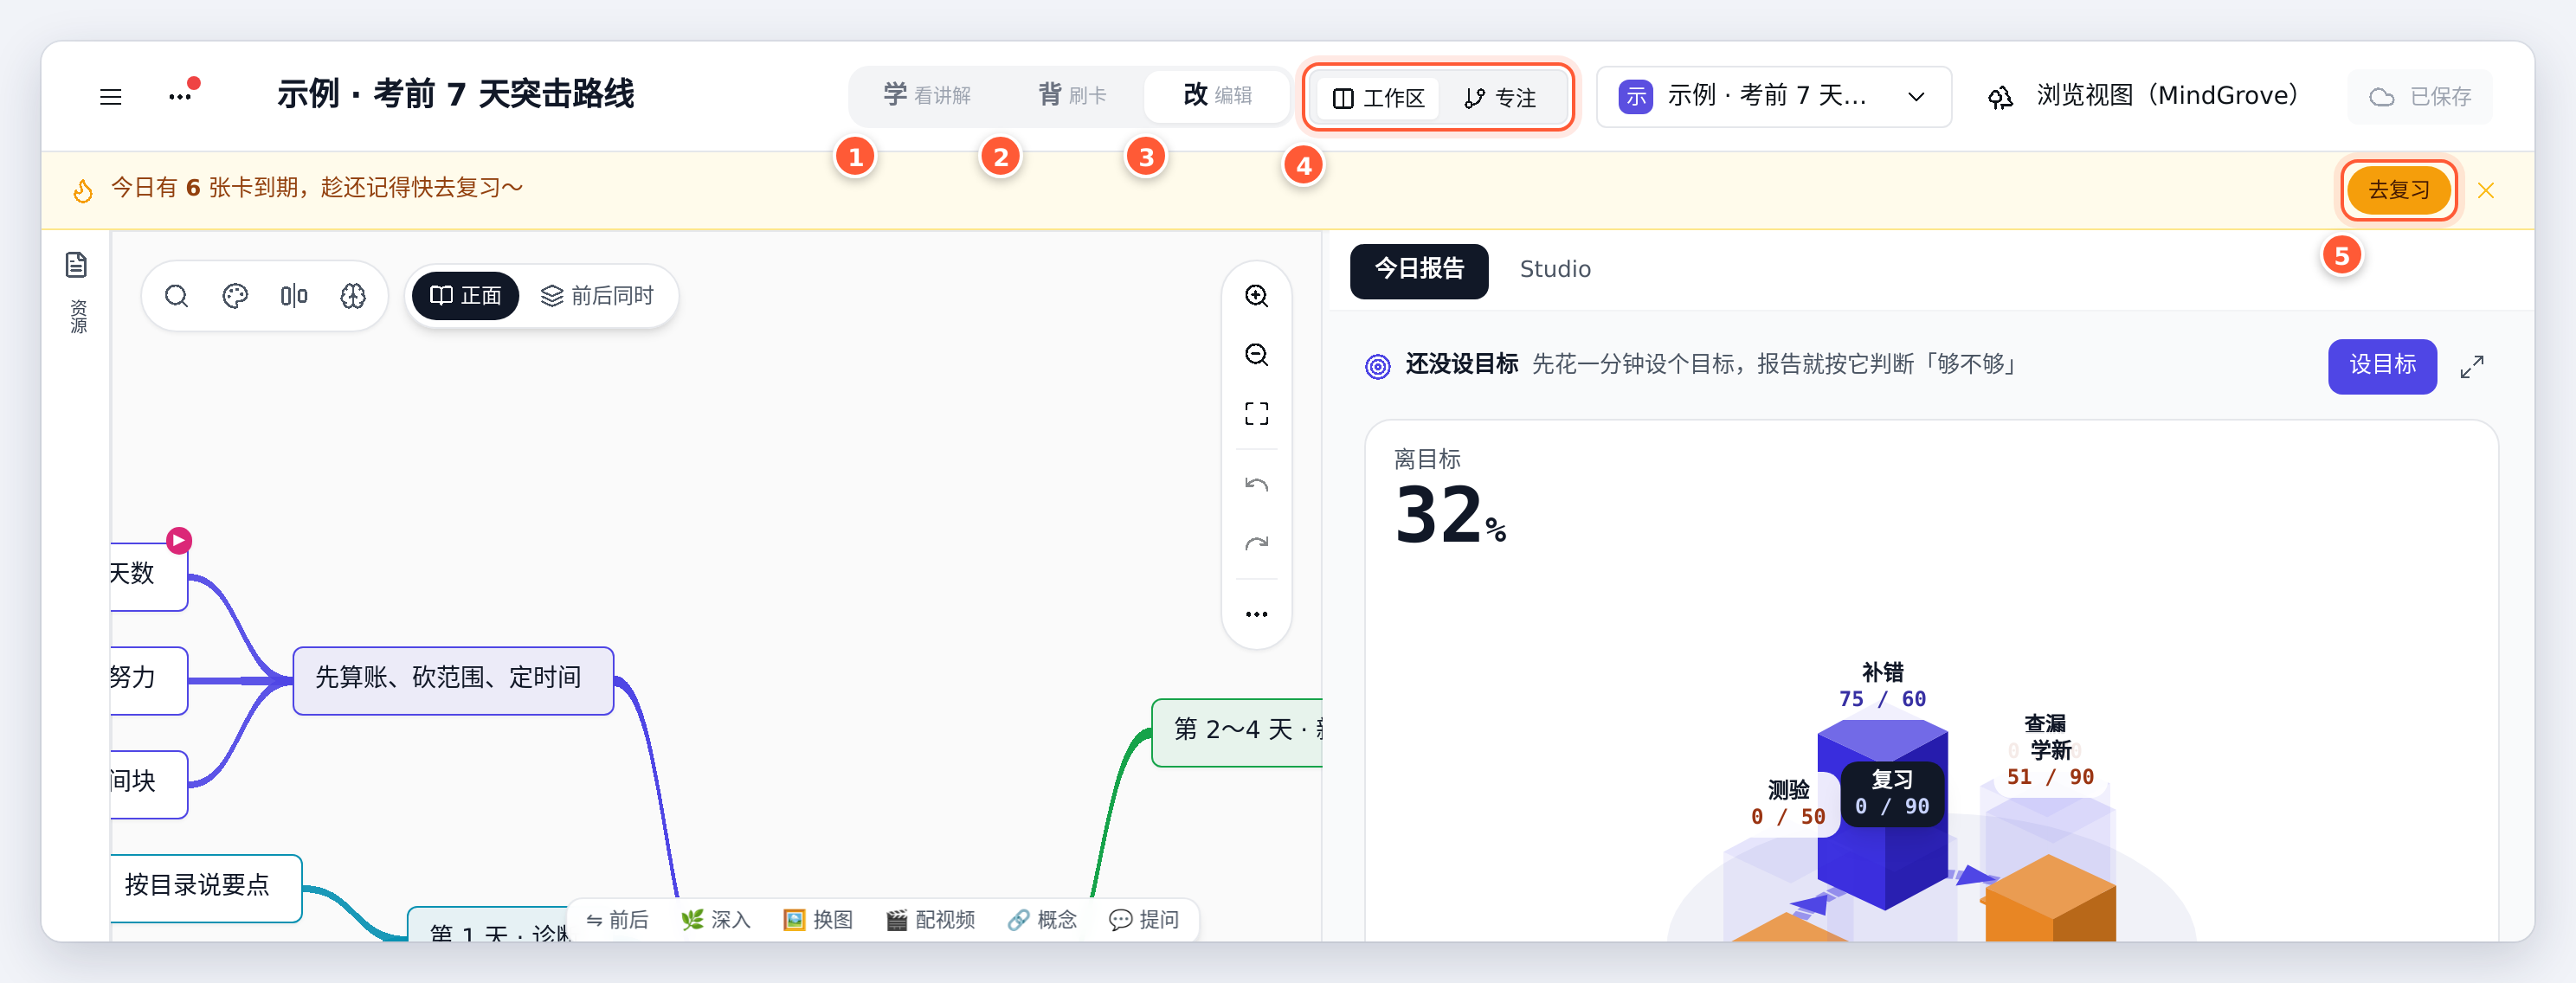Image resolution: width=2576 pixels, height=983 pixels.
Task: Open the Studio tab
Action: pyautogui.click(x=1555, y=270)
